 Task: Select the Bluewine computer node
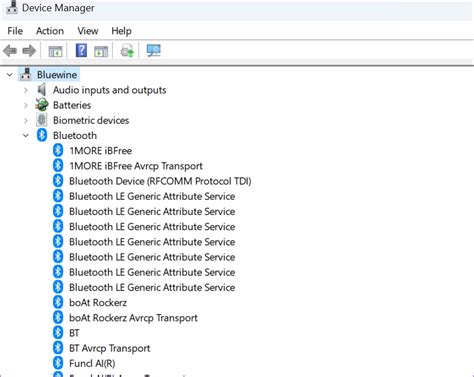(x=57, y=75)
